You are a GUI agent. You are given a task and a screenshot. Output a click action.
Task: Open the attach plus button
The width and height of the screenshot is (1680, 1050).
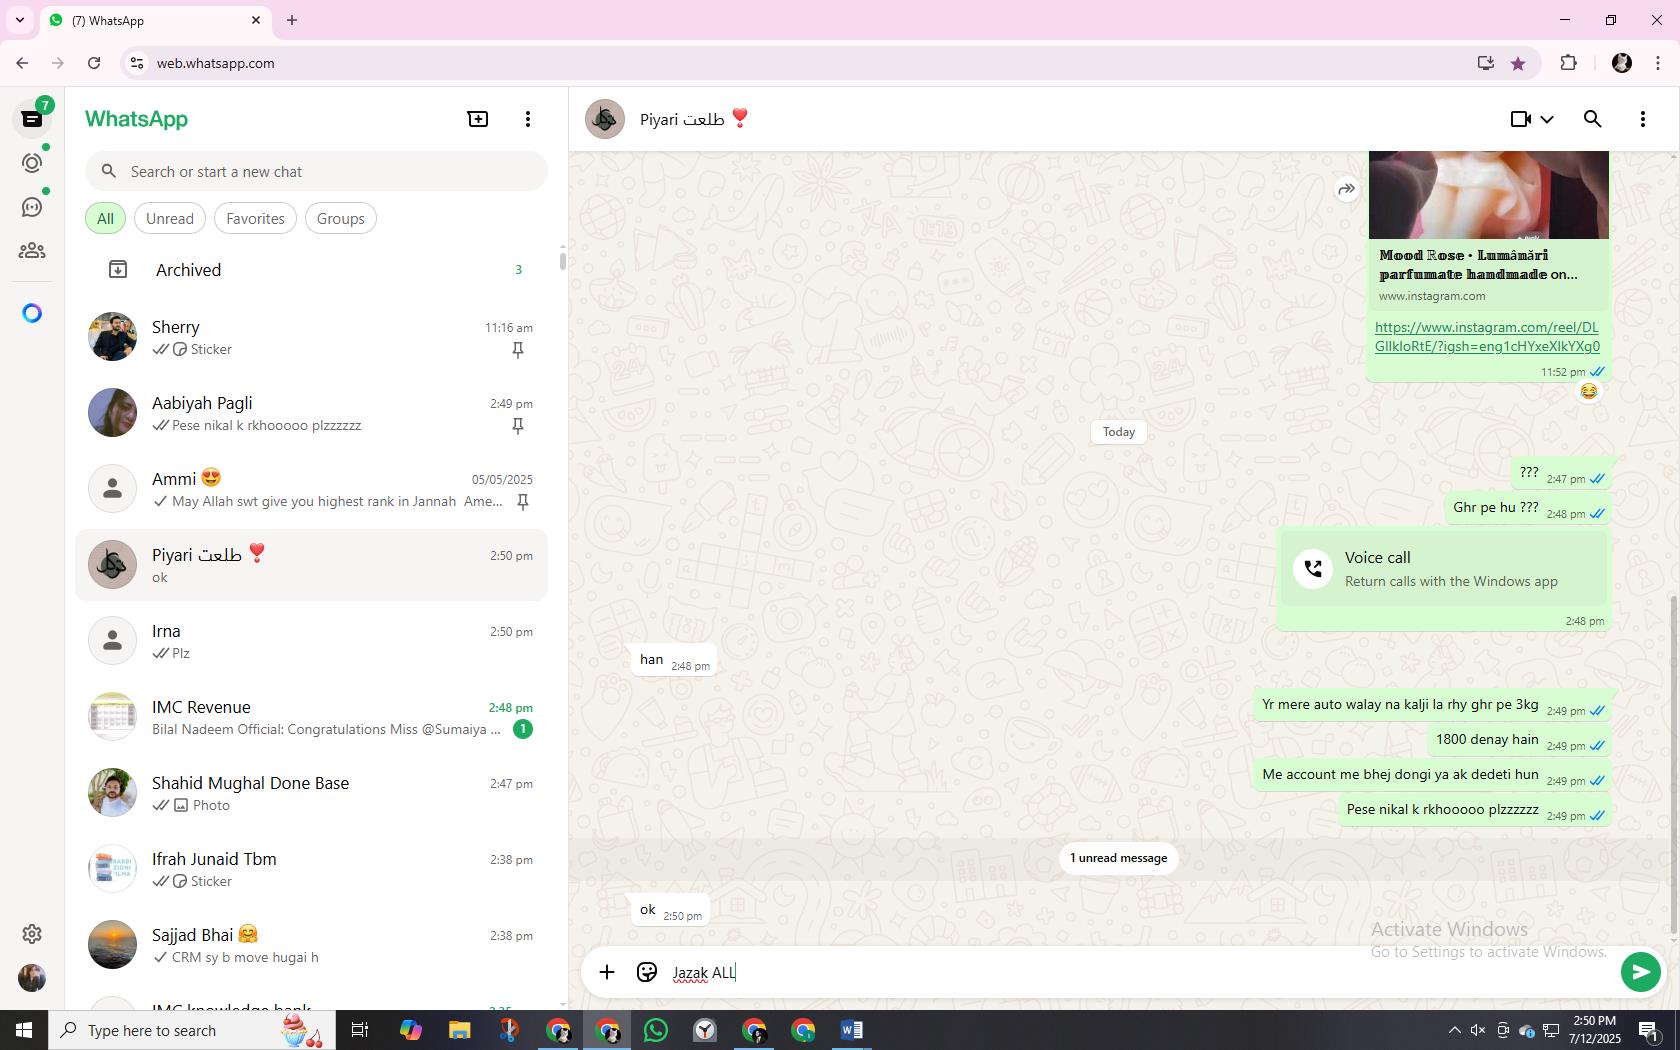point(607,972)
